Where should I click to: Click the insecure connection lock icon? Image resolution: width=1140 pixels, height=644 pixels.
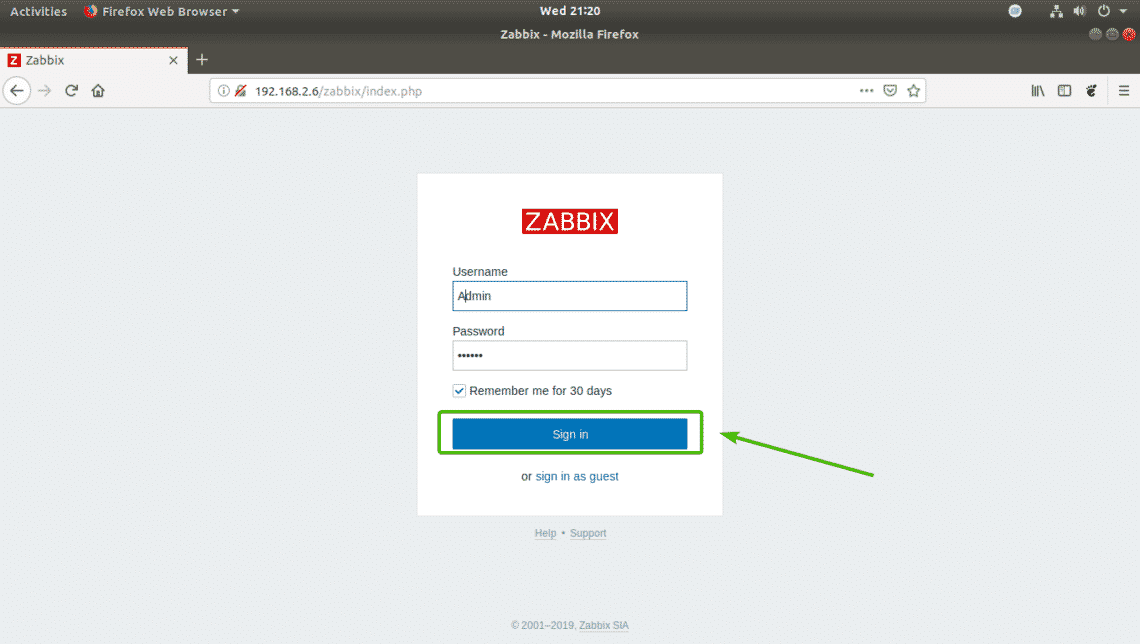(x=241, y=91)
